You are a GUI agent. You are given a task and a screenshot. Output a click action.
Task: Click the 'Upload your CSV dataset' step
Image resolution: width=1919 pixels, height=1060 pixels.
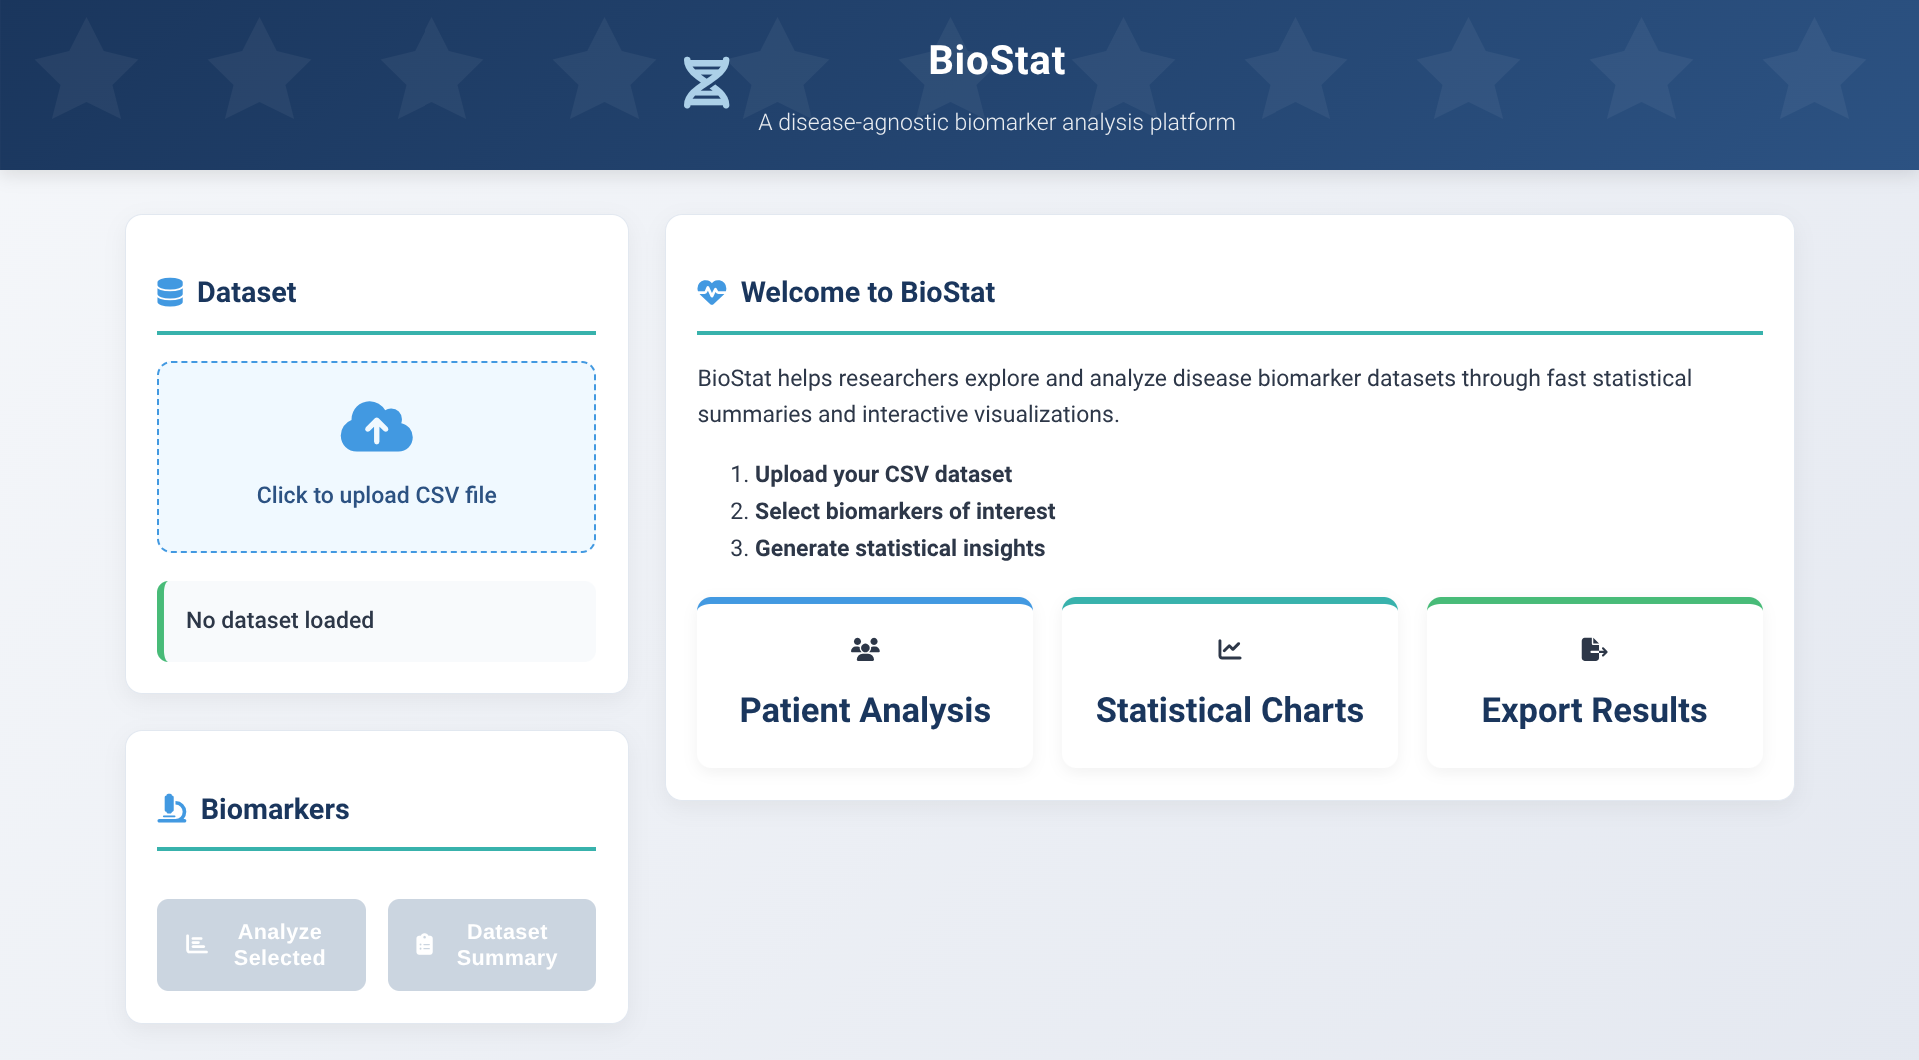tap(883, 474)
